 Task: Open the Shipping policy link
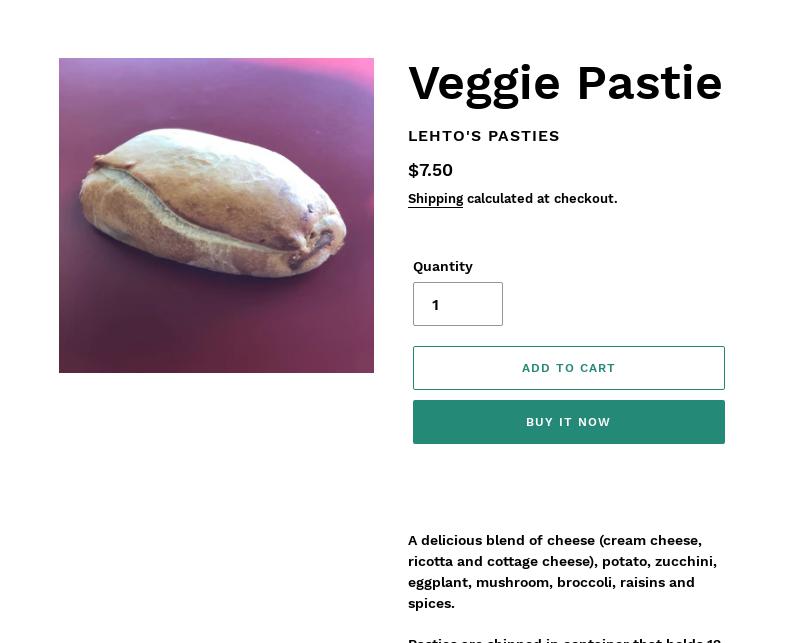click(435, 199)
